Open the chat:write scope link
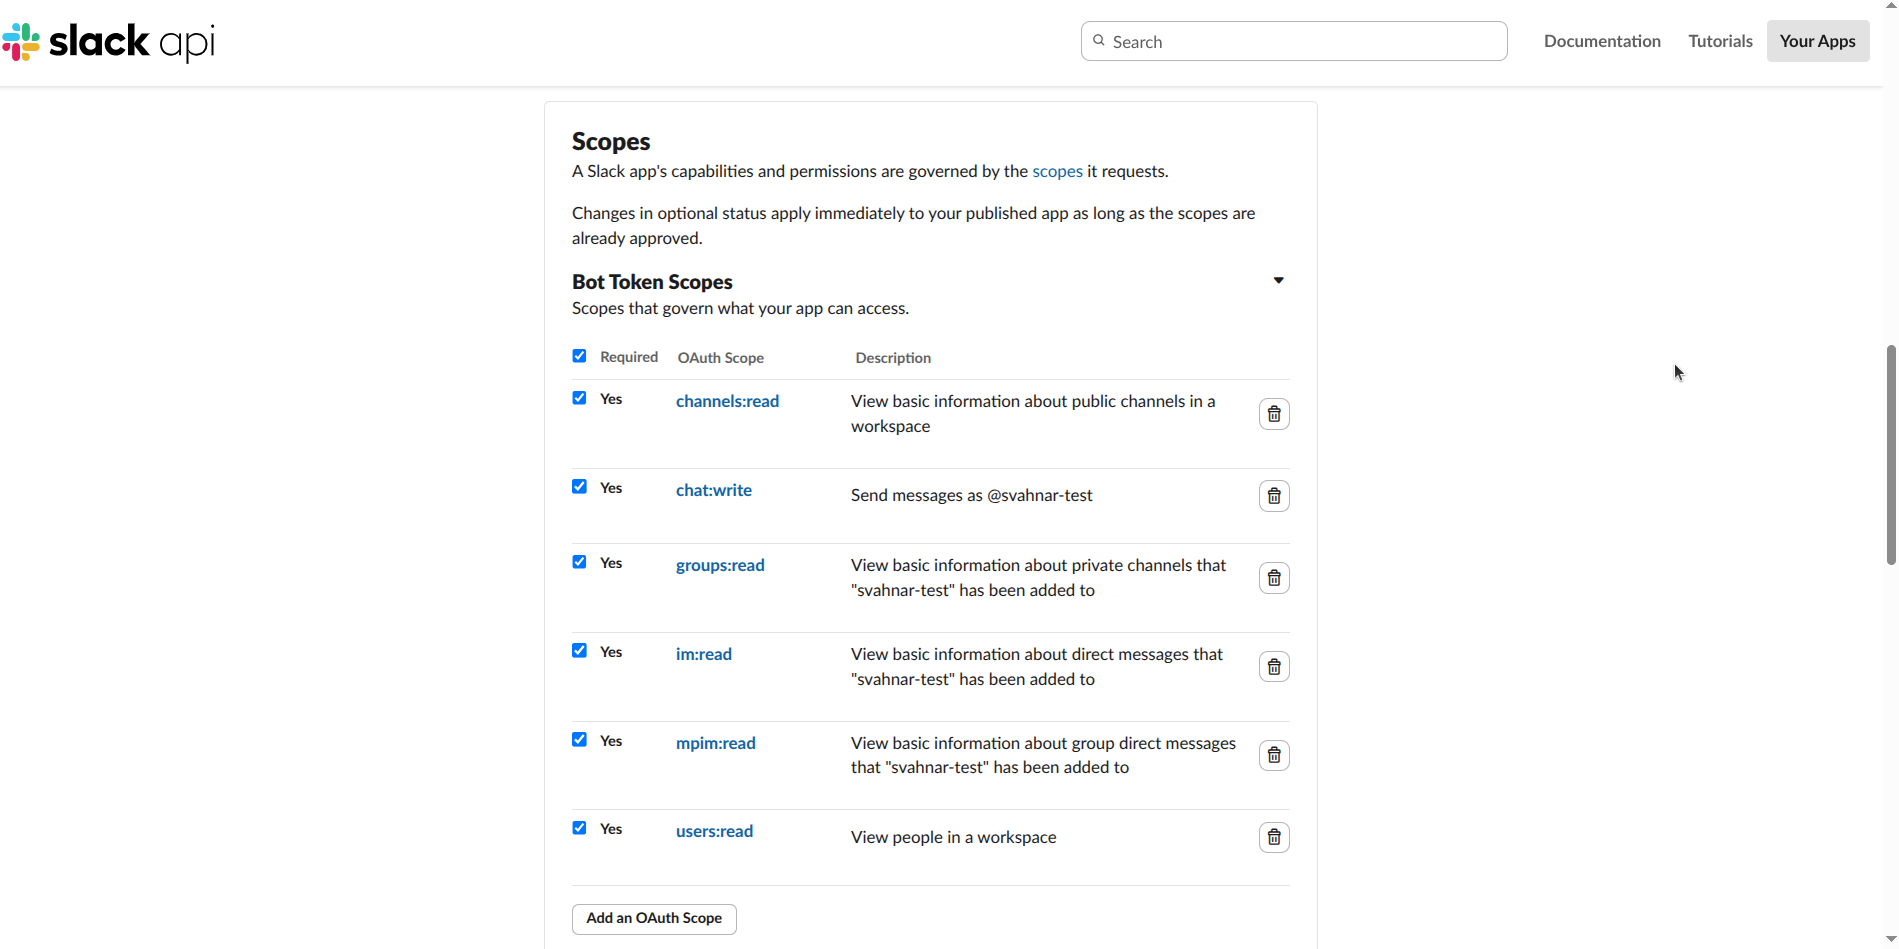 [714, 490]
